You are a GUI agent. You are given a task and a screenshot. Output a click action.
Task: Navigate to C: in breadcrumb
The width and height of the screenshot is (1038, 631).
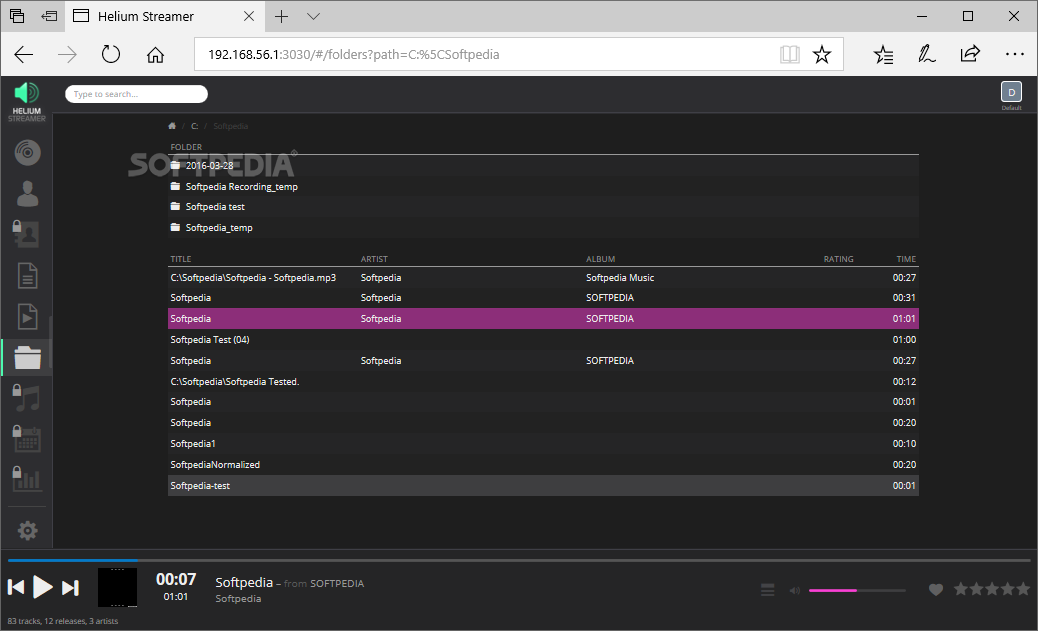(x=195, y=126)
